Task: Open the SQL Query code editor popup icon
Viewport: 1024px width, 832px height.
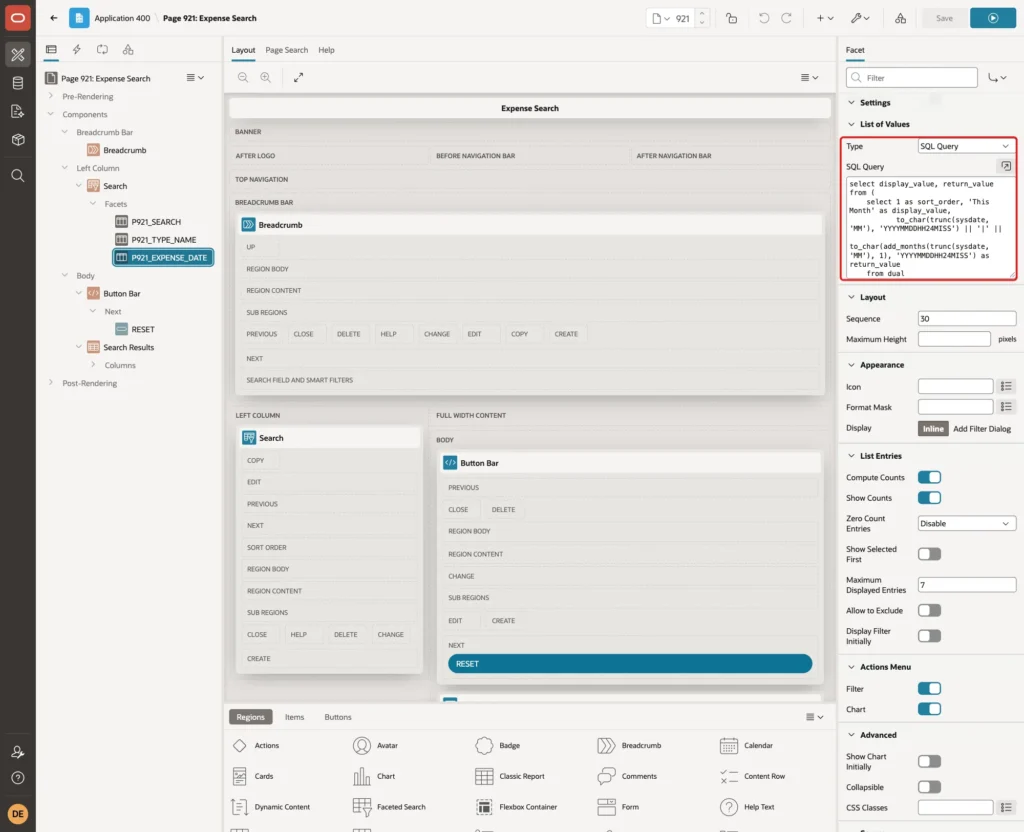Action: point(1006,166)
